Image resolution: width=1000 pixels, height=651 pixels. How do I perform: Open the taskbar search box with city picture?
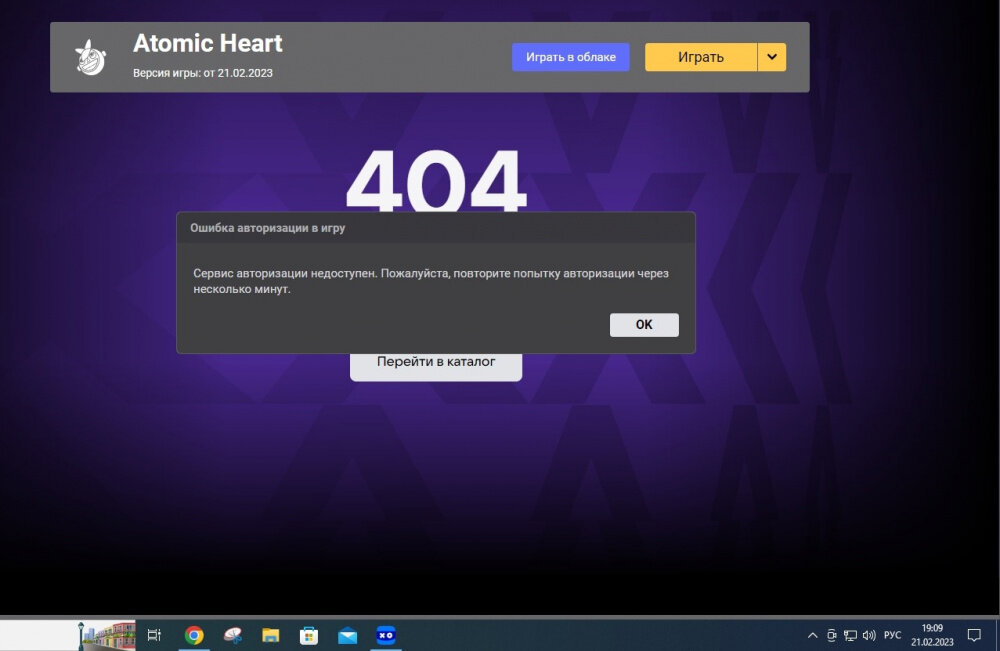pyautogui.click(x=68, y=635)
